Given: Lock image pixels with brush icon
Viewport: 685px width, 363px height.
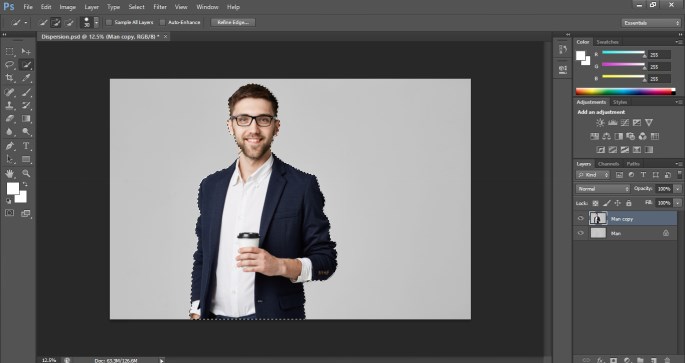Looking at the screenshot, I should 606,203.
